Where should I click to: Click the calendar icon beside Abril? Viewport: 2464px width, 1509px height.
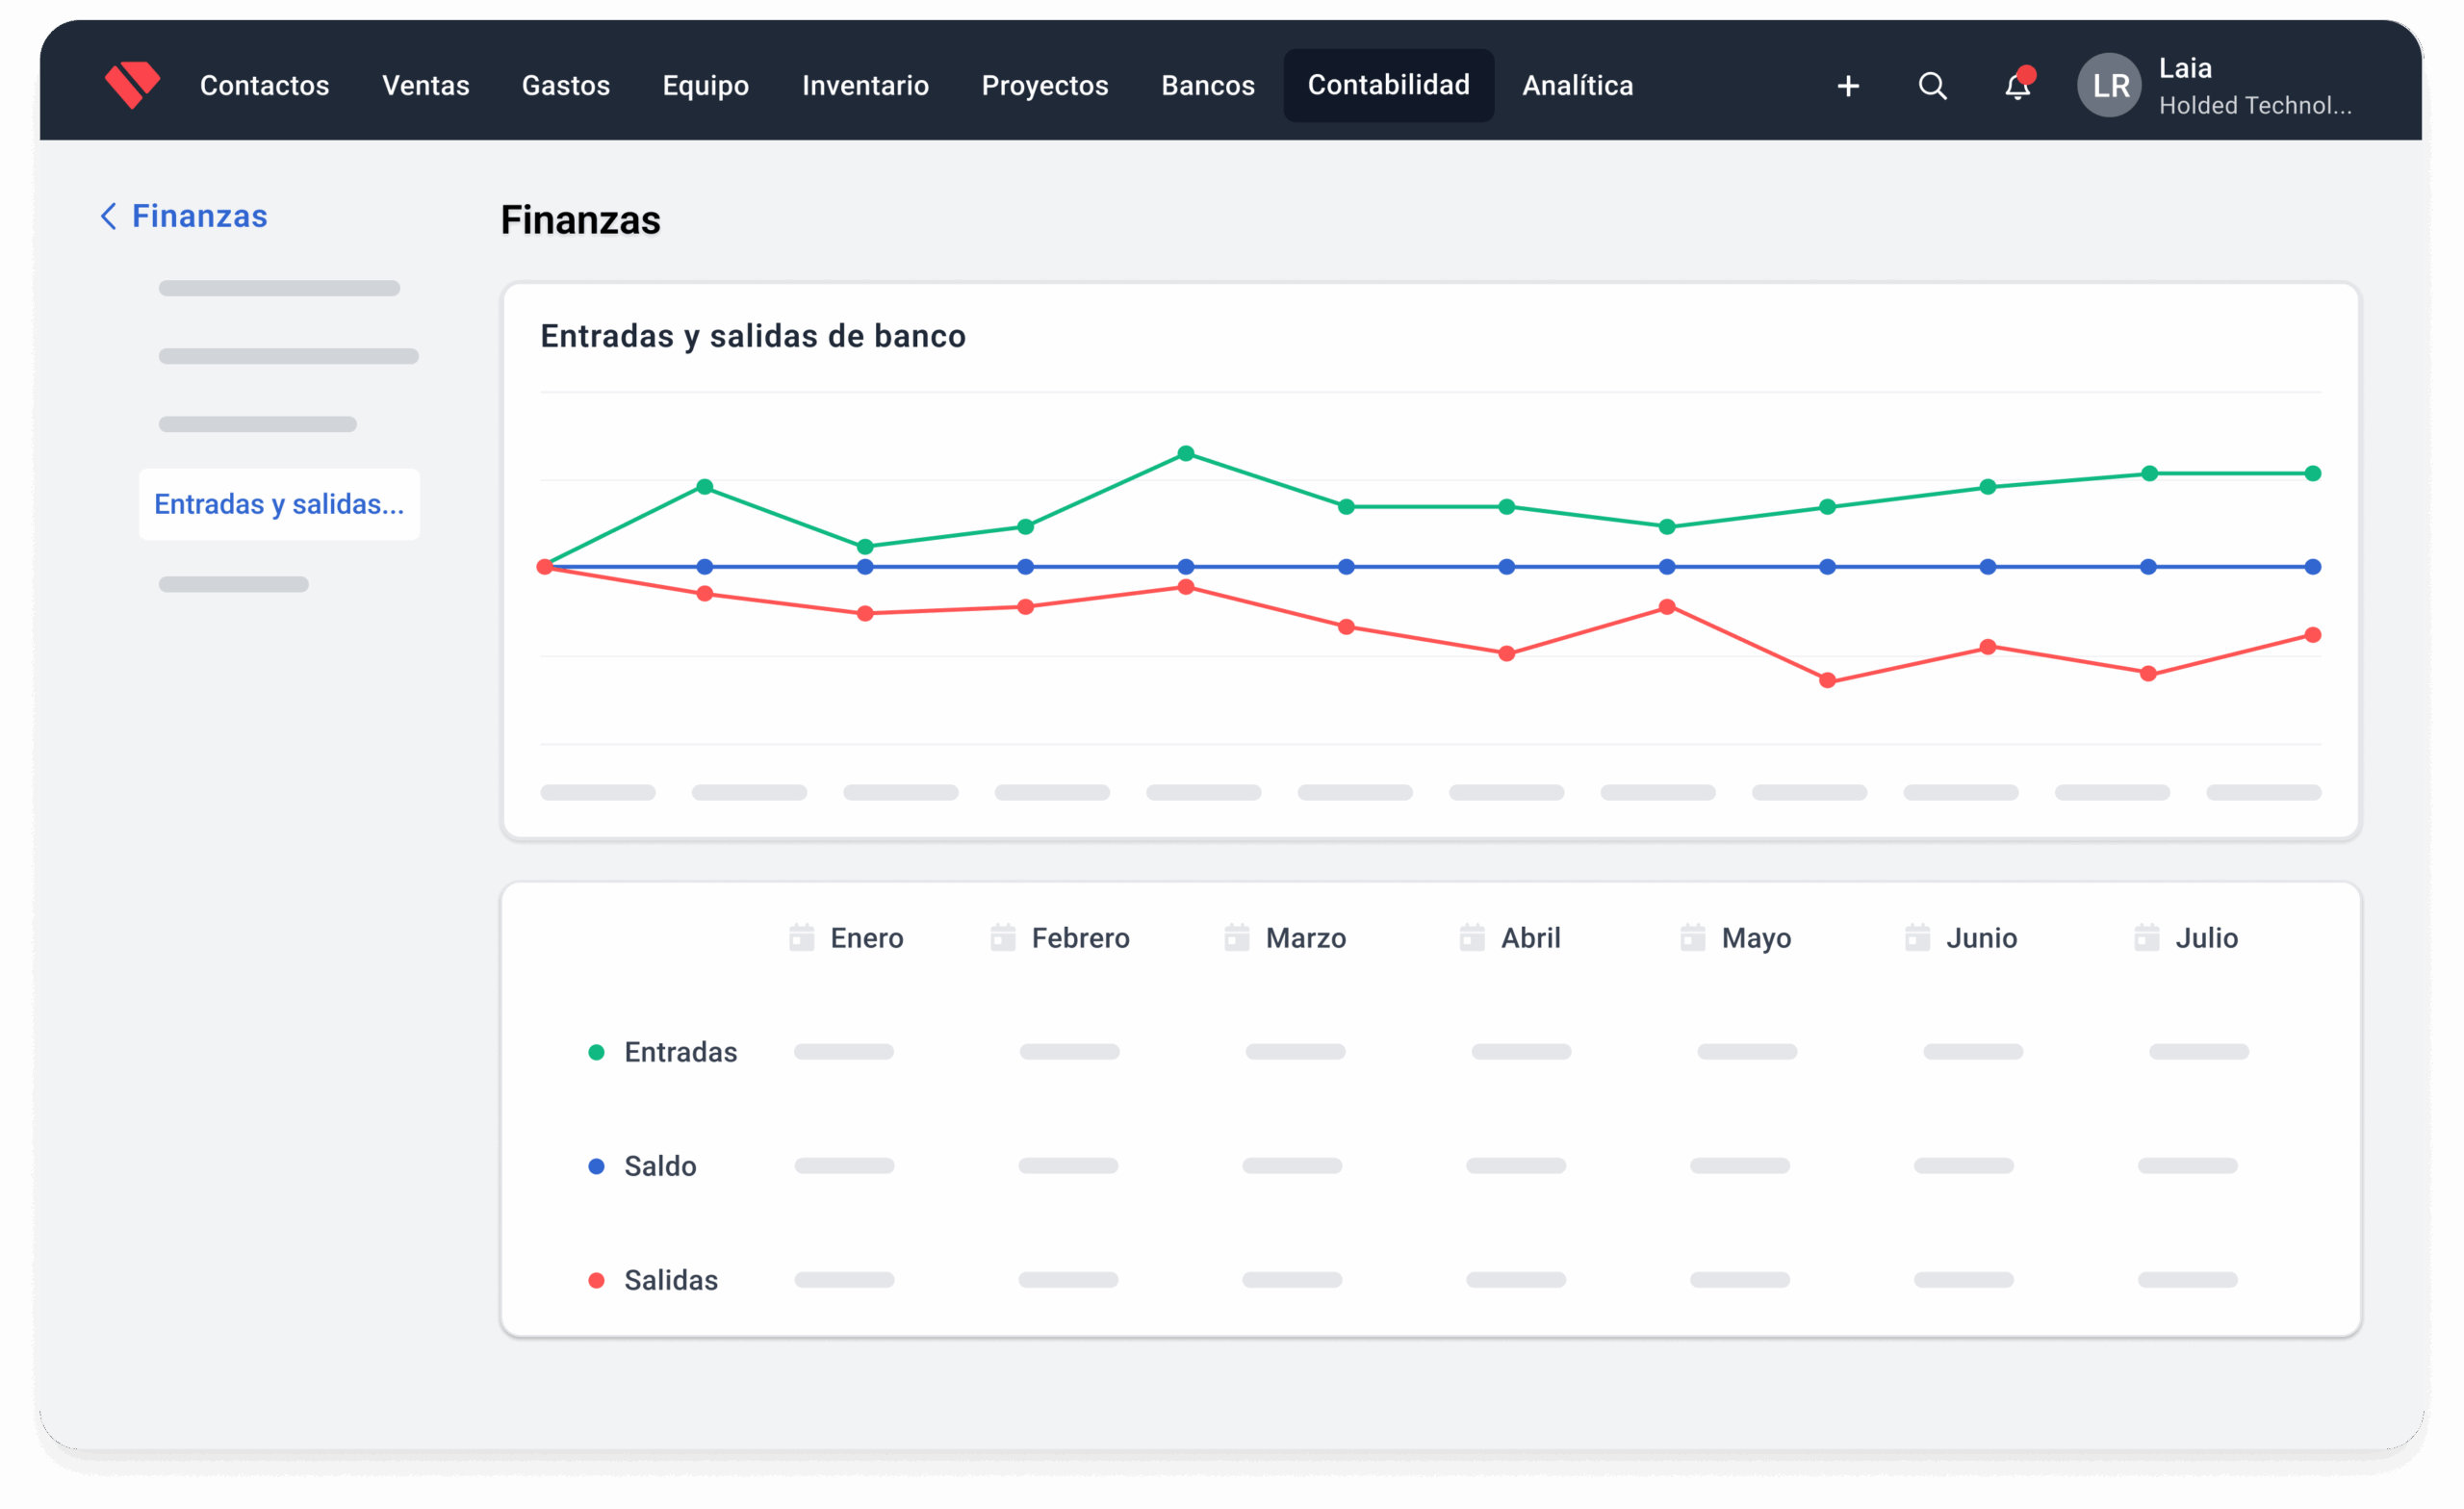click(1472, 938)
